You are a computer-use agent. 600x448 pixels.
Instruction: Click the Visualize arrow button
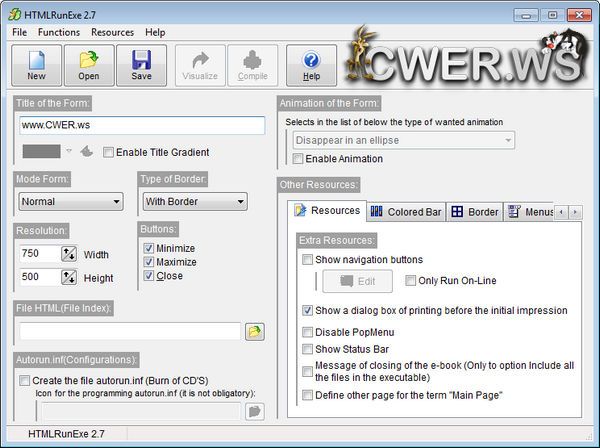[x=200, y=65]
